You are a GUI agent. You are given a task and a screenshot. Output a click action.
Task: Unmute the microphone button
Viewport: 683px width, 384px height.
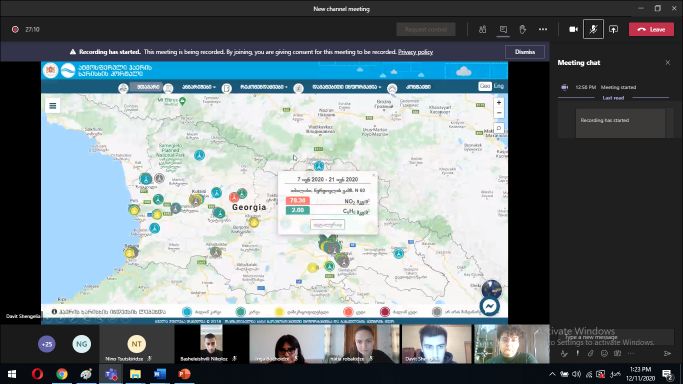coord(593,30)
